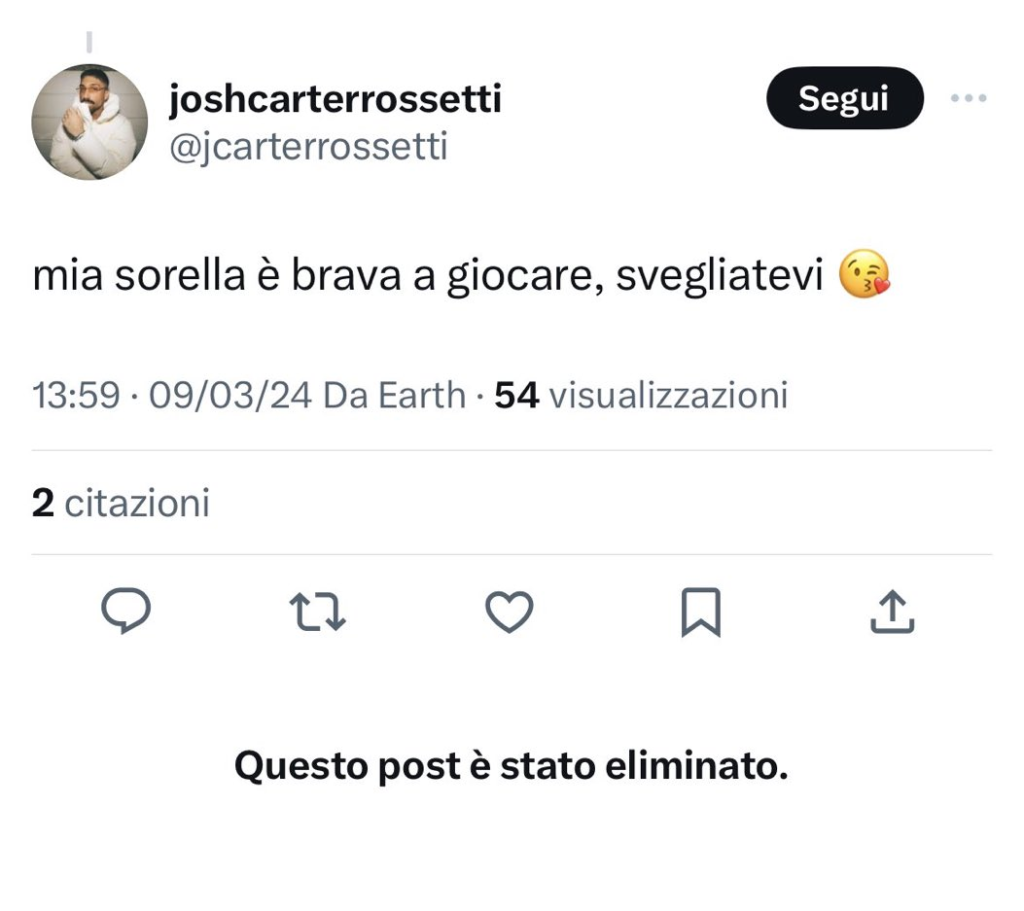Bookmark this post
The image size is (1024, 911).
(700, 612)
